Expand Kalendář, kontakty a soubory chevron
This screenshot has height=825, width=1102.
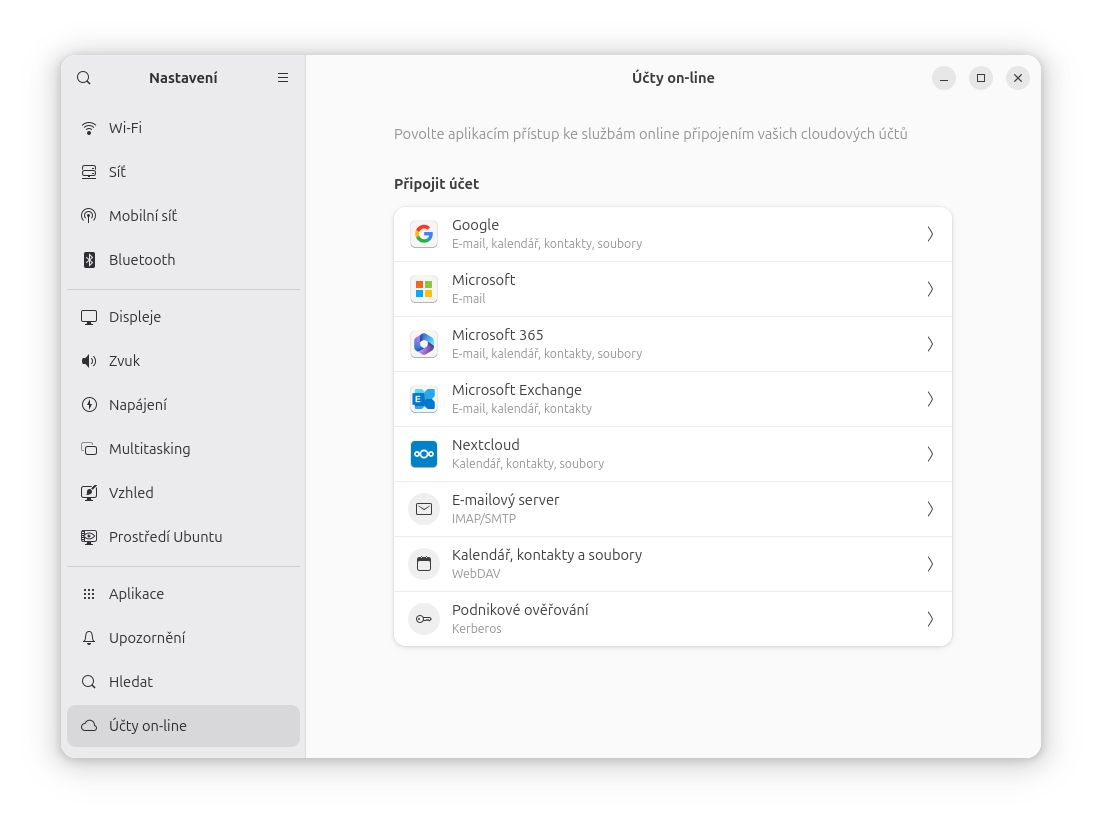(930, 564)
